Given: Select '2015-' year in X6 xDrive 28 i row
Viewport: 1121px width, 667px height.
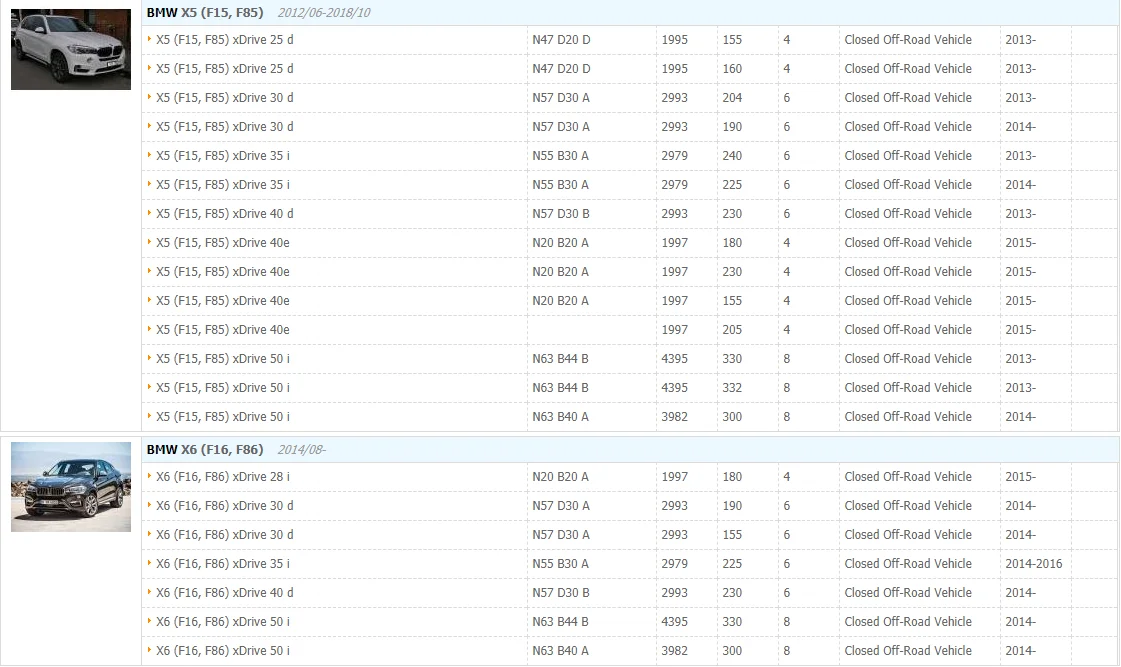Looking at the screenshot, I should click(x=1020, y=477).
